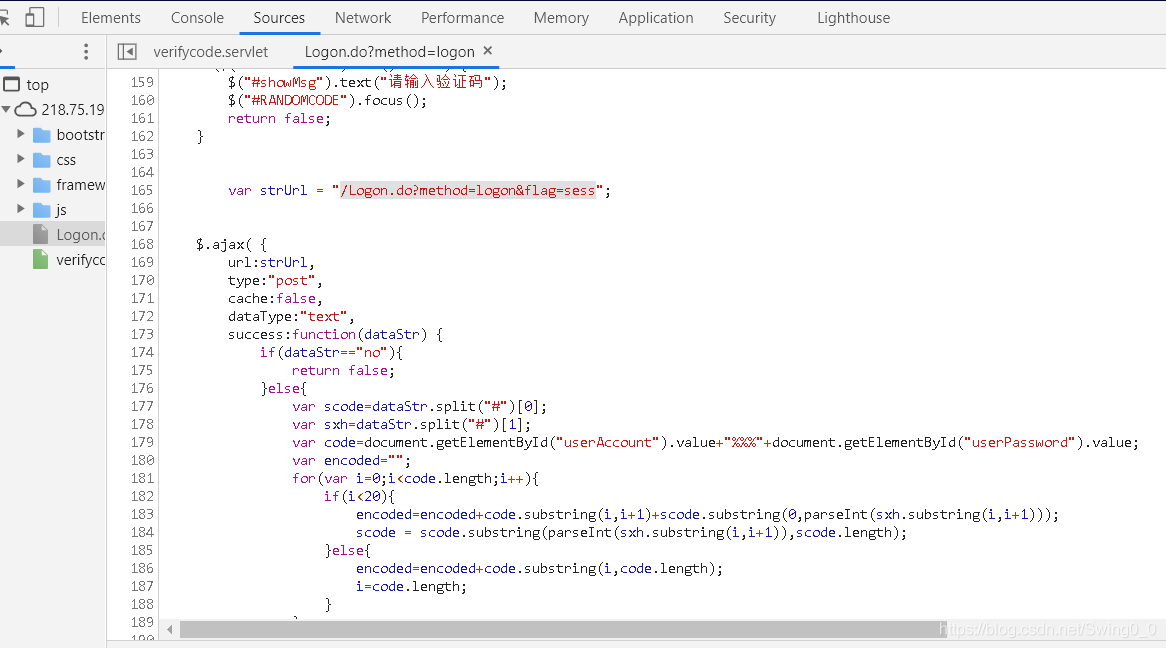Click 'dataType:"text",' line text

pyautogui.click(x=291, y=316)
